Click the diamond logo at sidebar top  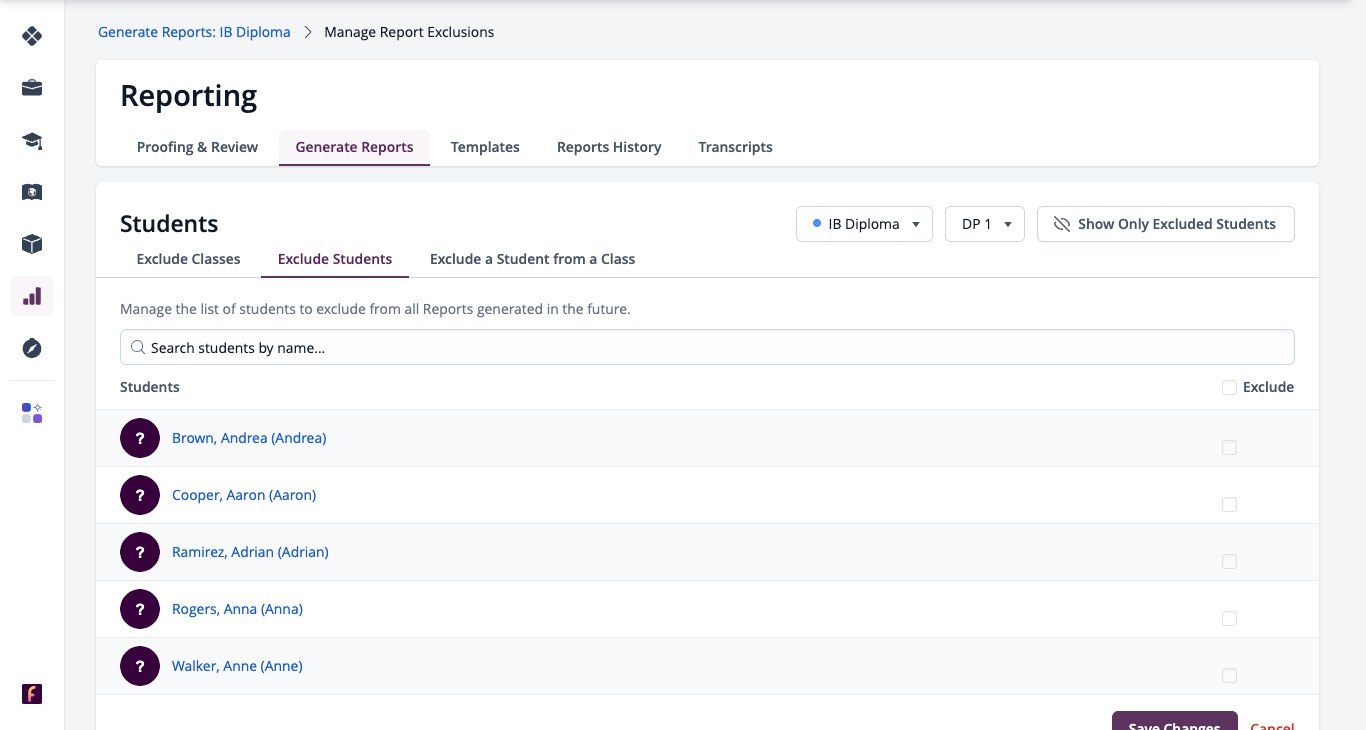32,36
